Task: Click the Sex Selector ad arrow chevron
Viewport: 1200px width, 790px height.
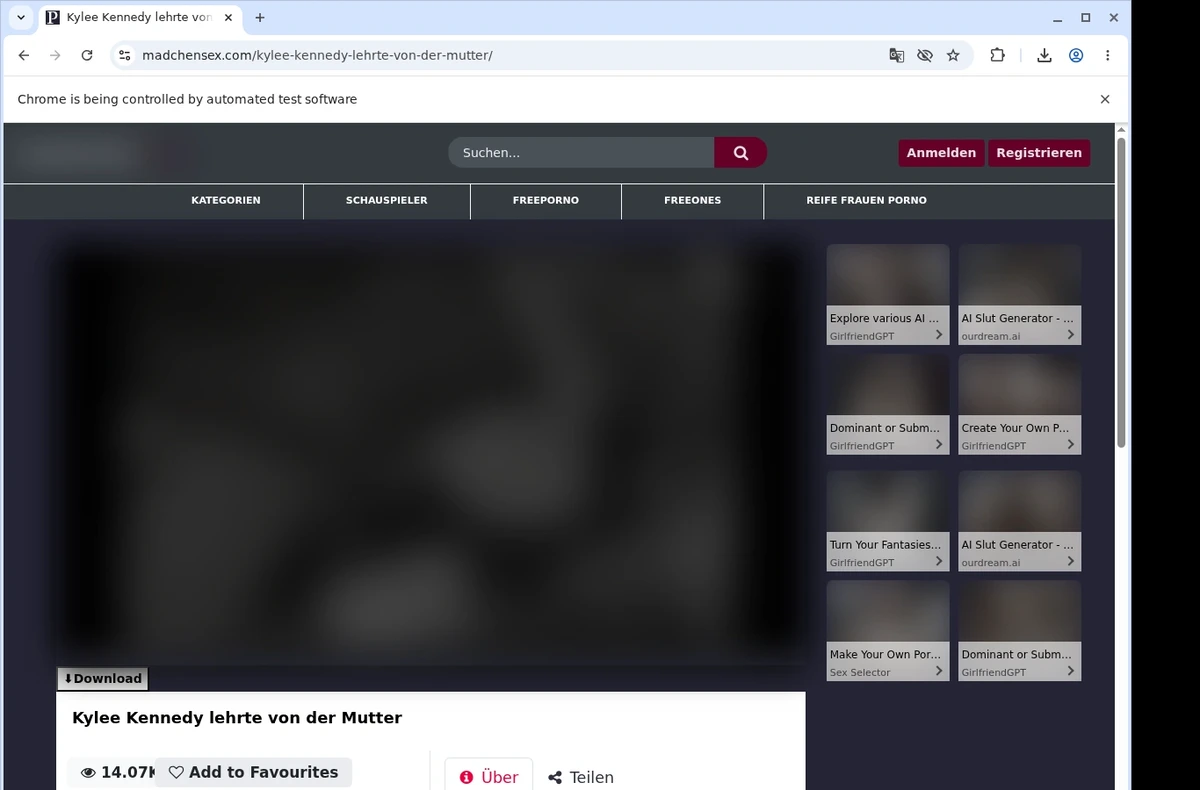Action: (939, 671)
